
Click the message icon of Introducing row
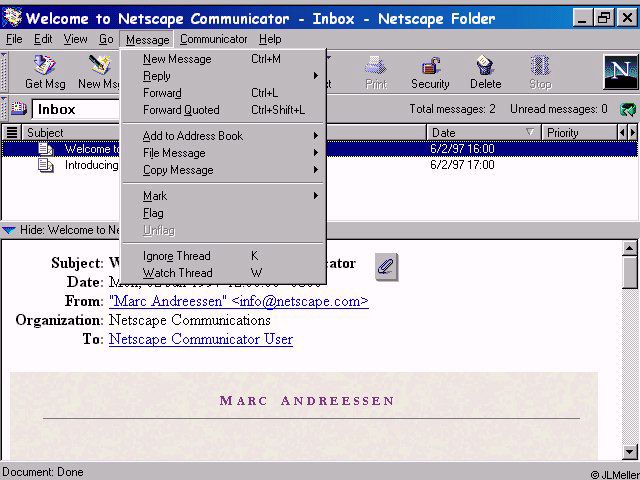pyautogui.click(x=45, y=165)
